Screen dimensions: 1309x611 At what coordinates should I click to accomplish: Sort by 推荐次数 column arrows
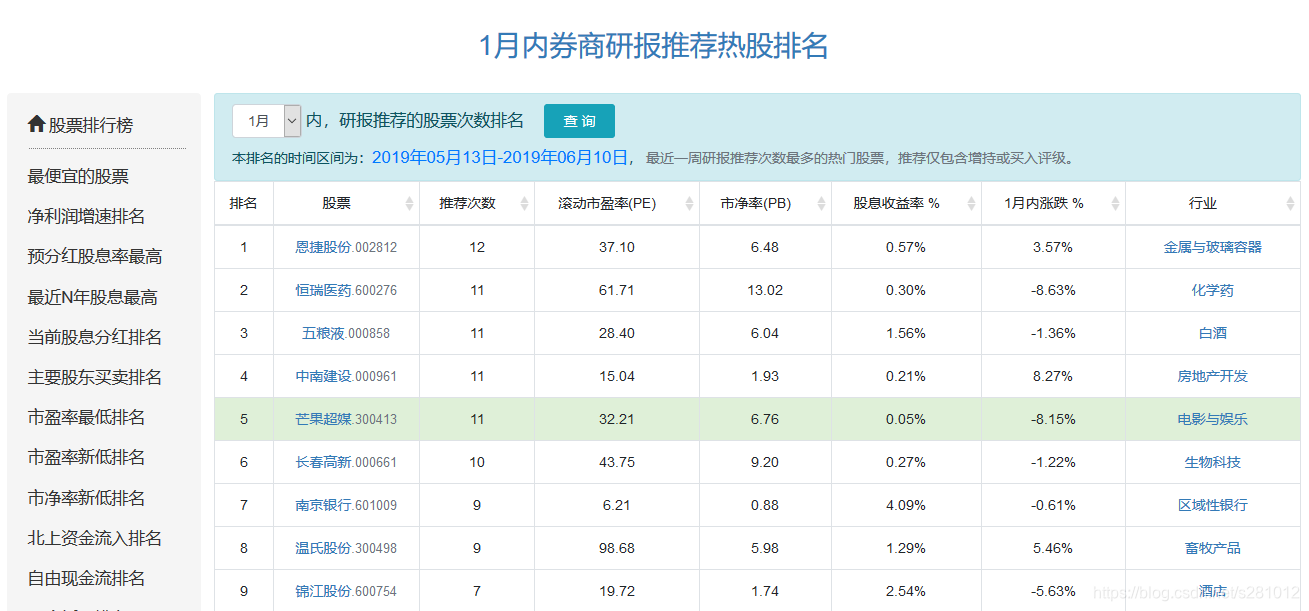pos(524,203)
